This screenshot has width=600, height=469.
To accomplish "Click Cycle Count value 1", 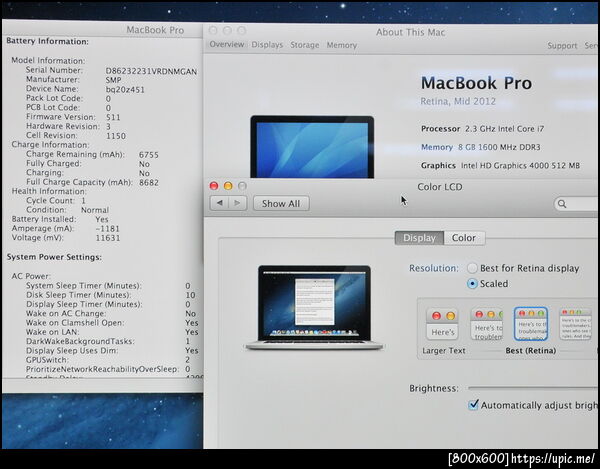I will pyautogui.click(x=83, y=200).
